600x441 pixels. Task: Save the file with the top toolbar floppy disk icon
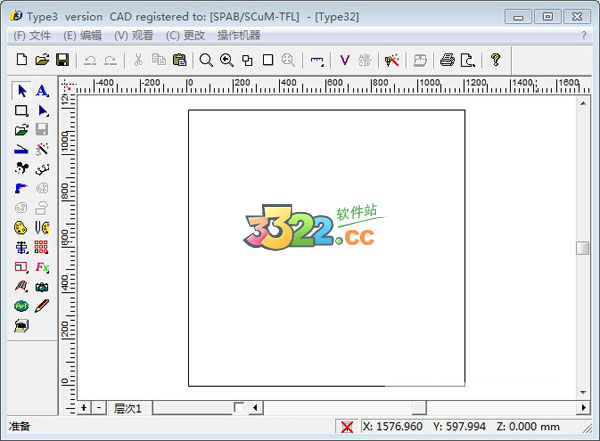click(62, 60)
